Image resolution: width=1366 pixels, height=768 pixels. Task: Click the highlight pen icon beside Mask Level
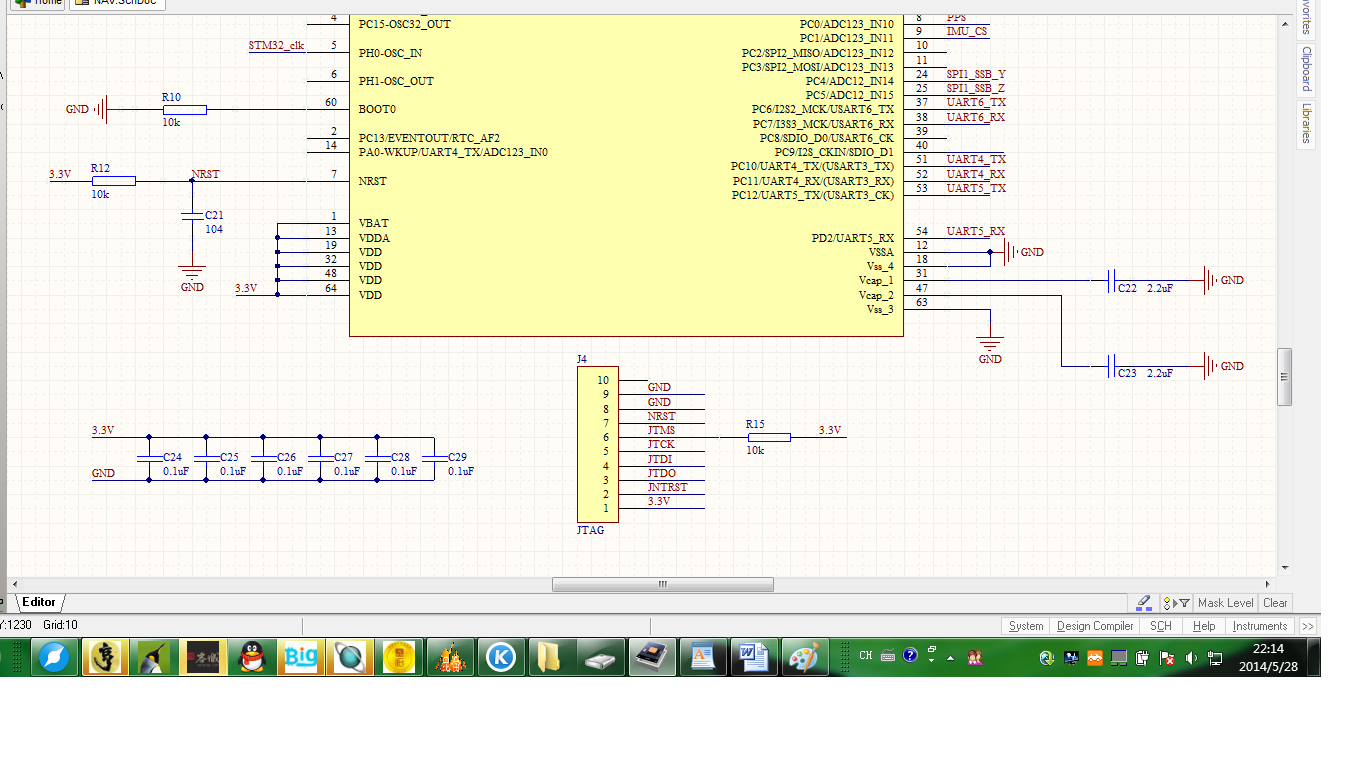coord(1144,603)
